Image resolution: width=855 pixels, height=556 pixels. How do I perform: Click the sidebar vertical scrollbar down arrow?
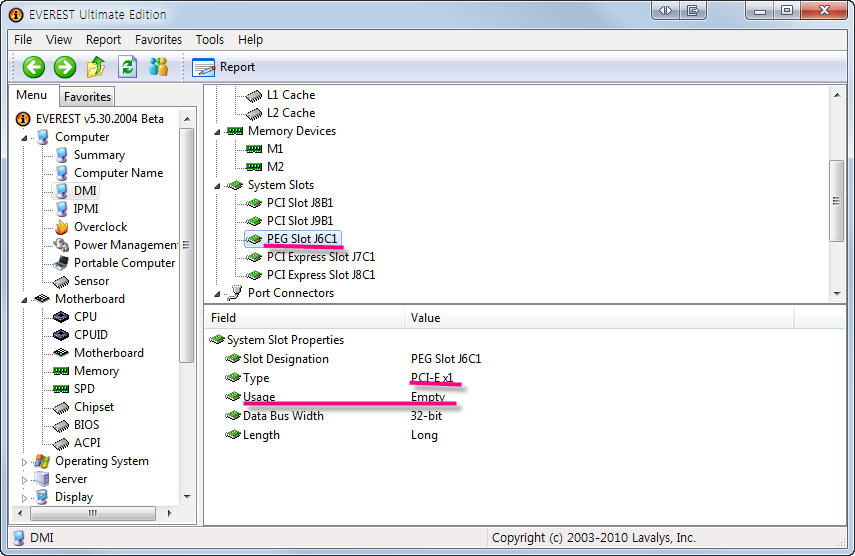tap(187, 497)
